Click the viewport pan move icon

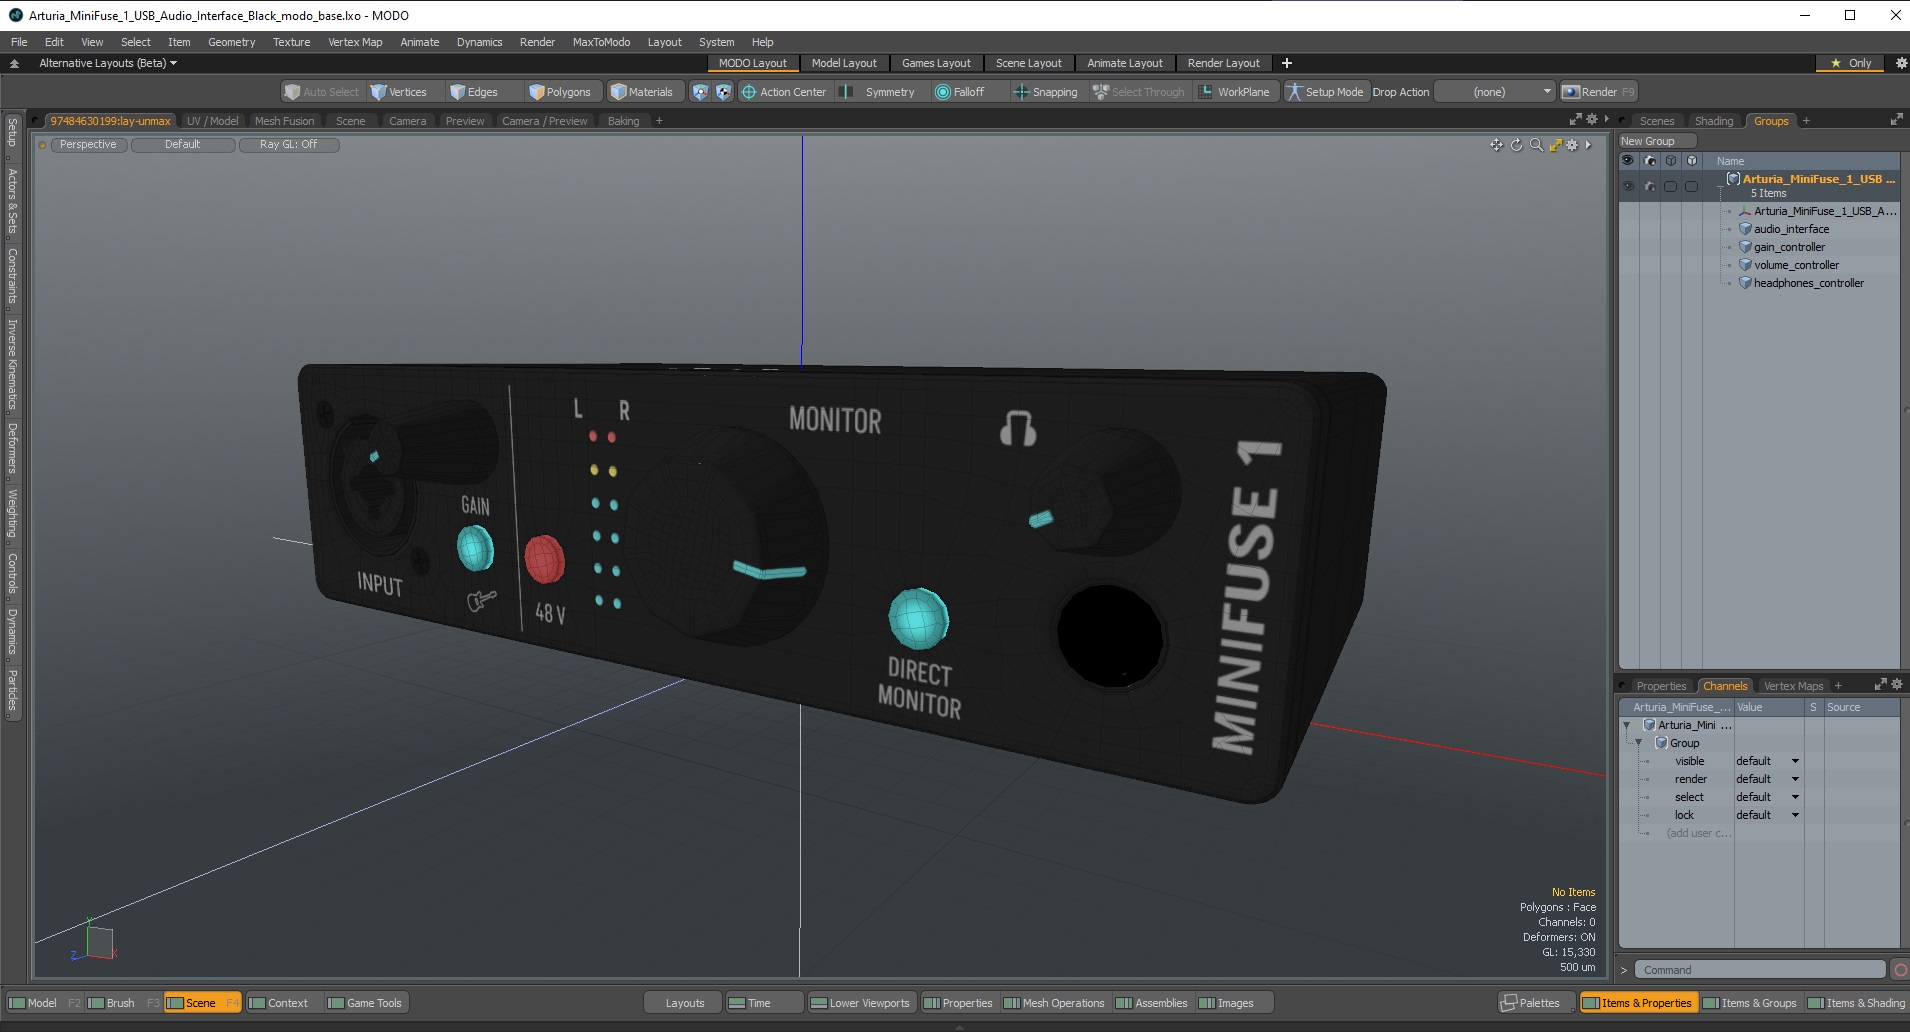click(1496, 145)
